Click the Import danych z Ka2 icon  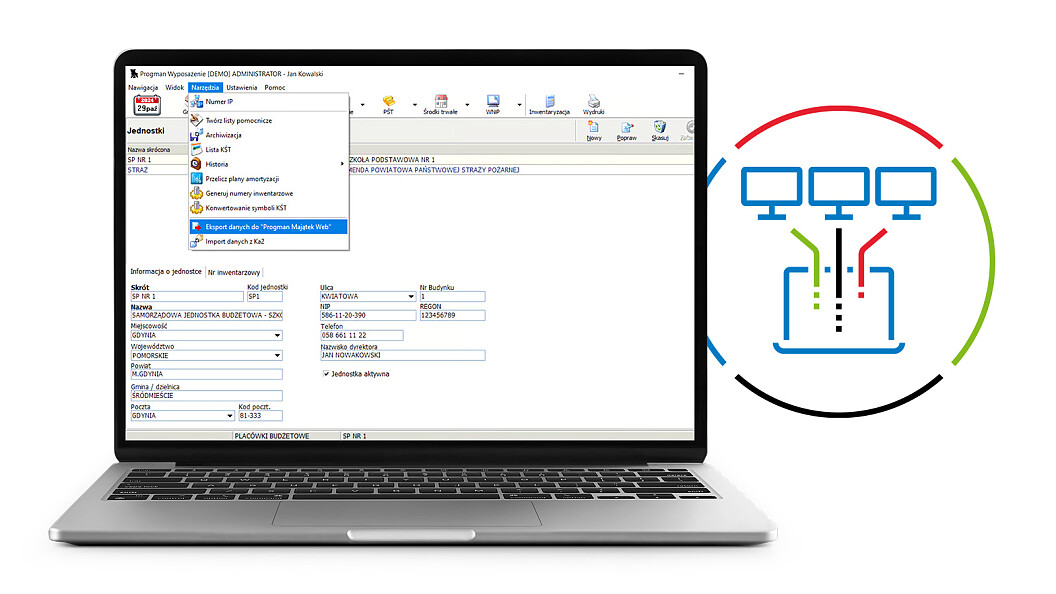197,241
